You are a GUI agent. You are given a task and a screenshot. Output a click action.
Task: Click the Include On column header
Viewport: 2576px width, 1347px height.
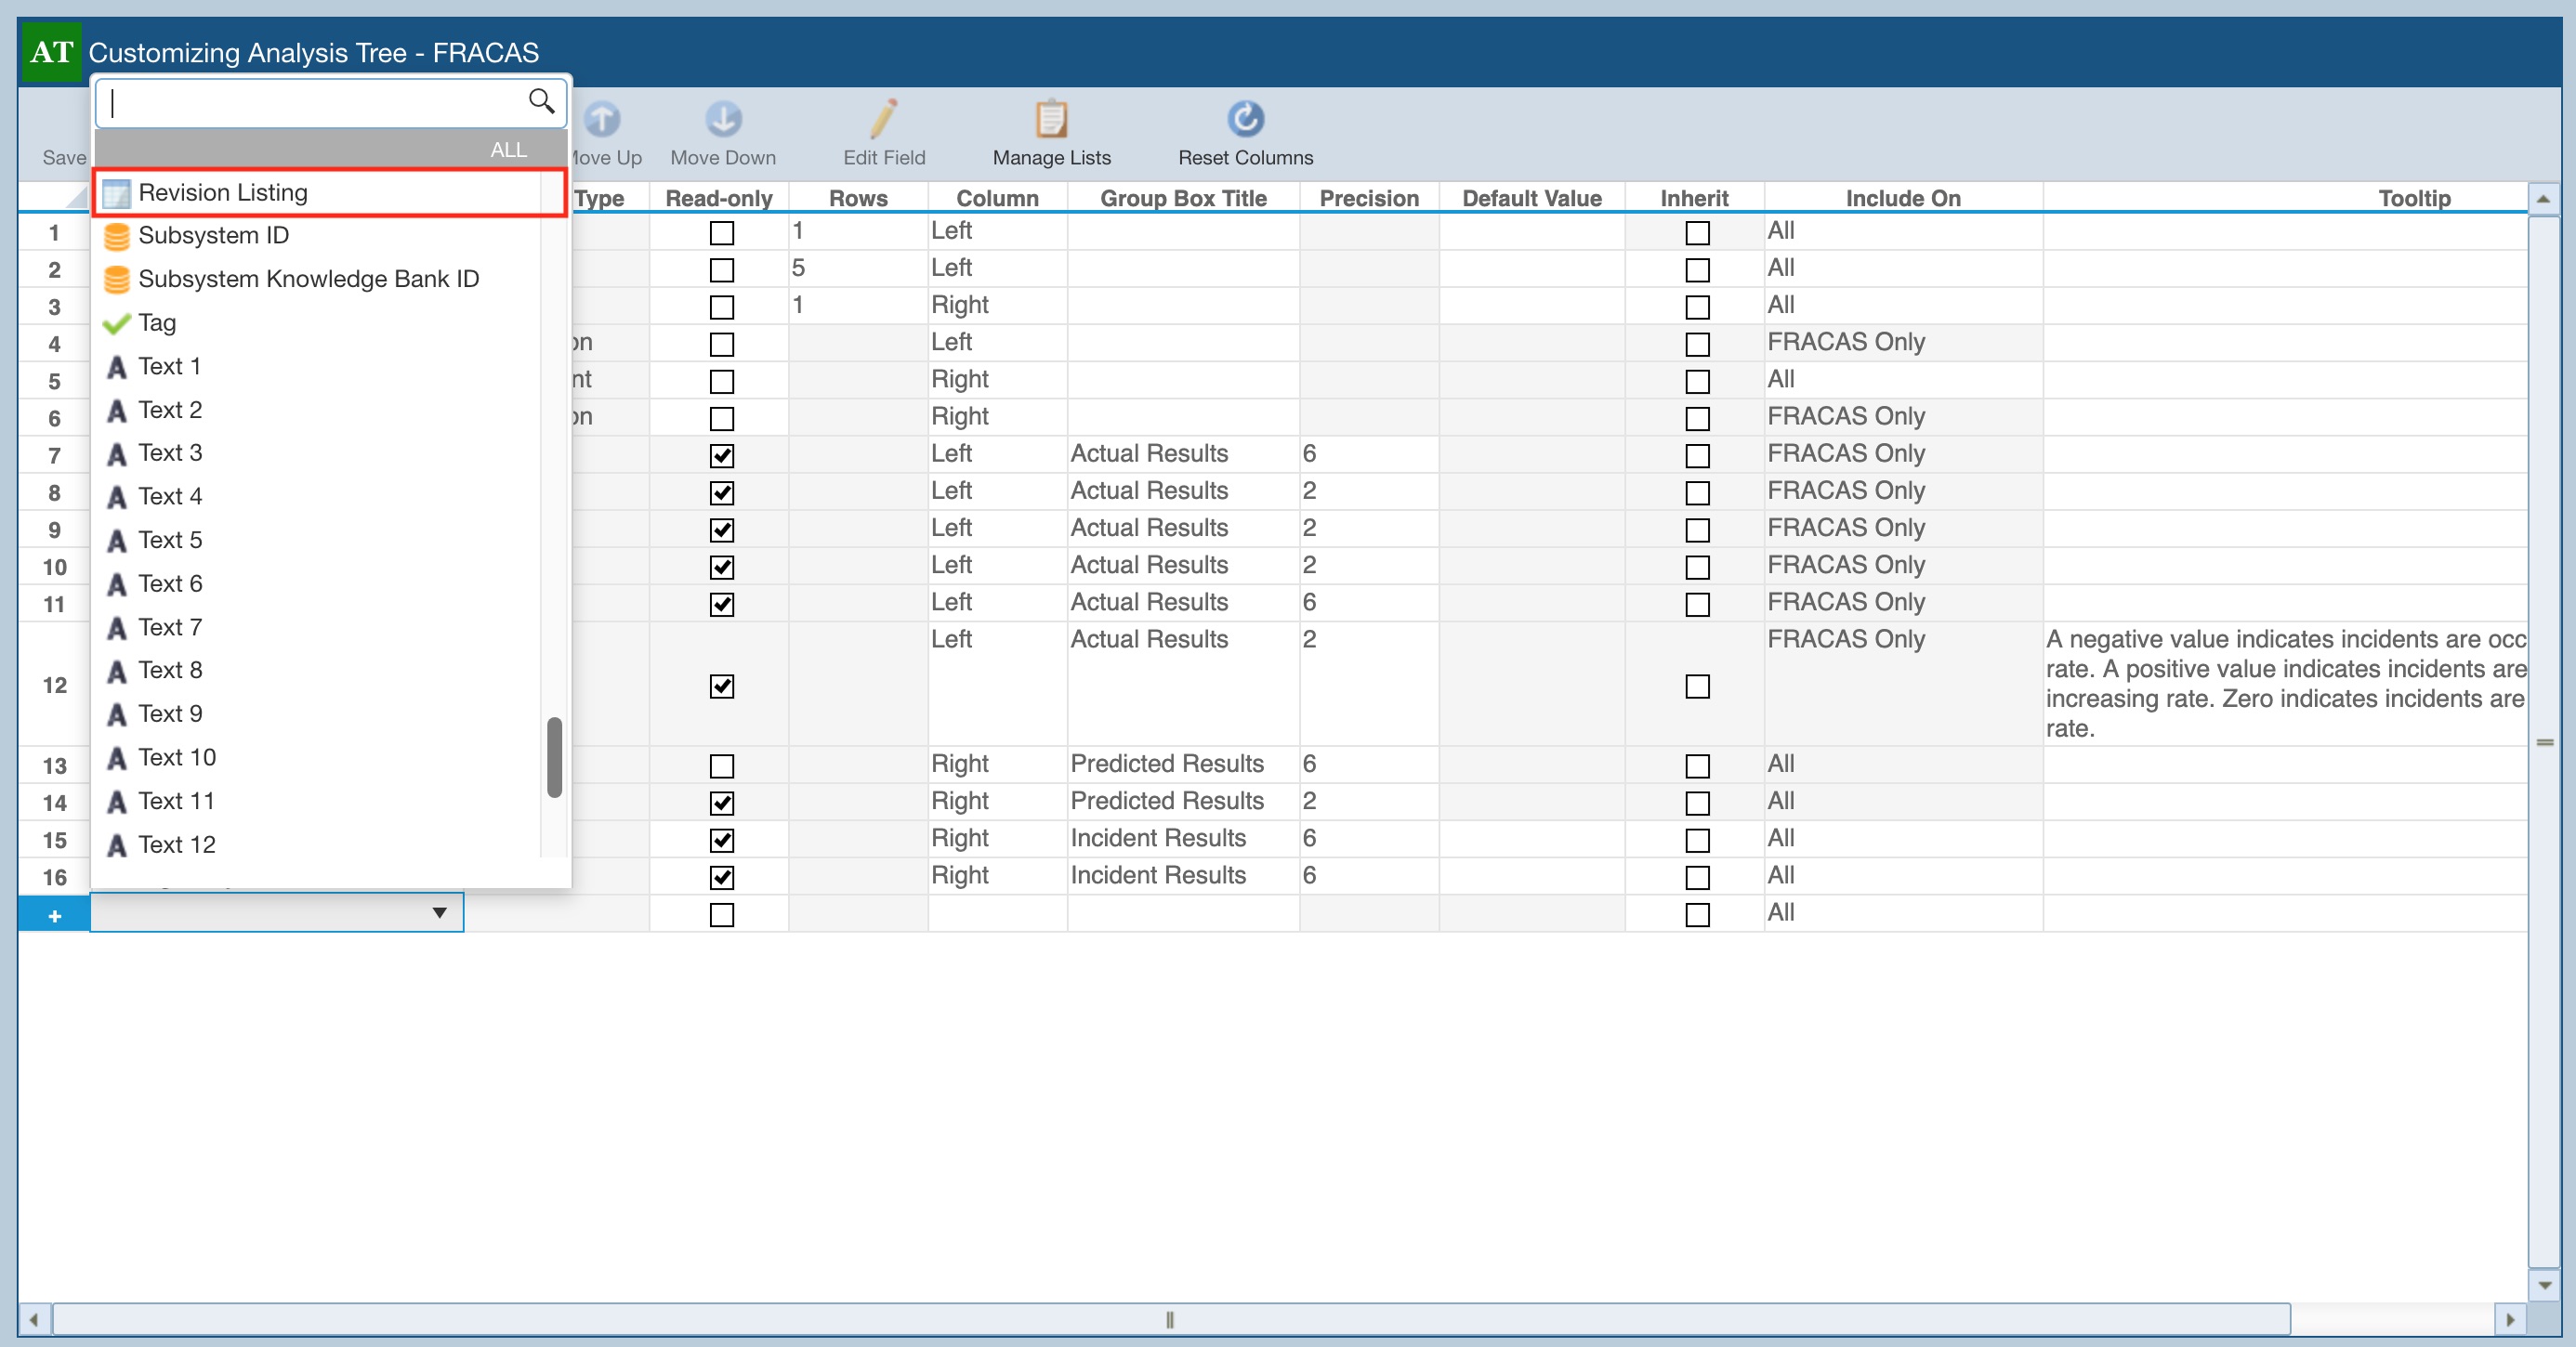1902,198
